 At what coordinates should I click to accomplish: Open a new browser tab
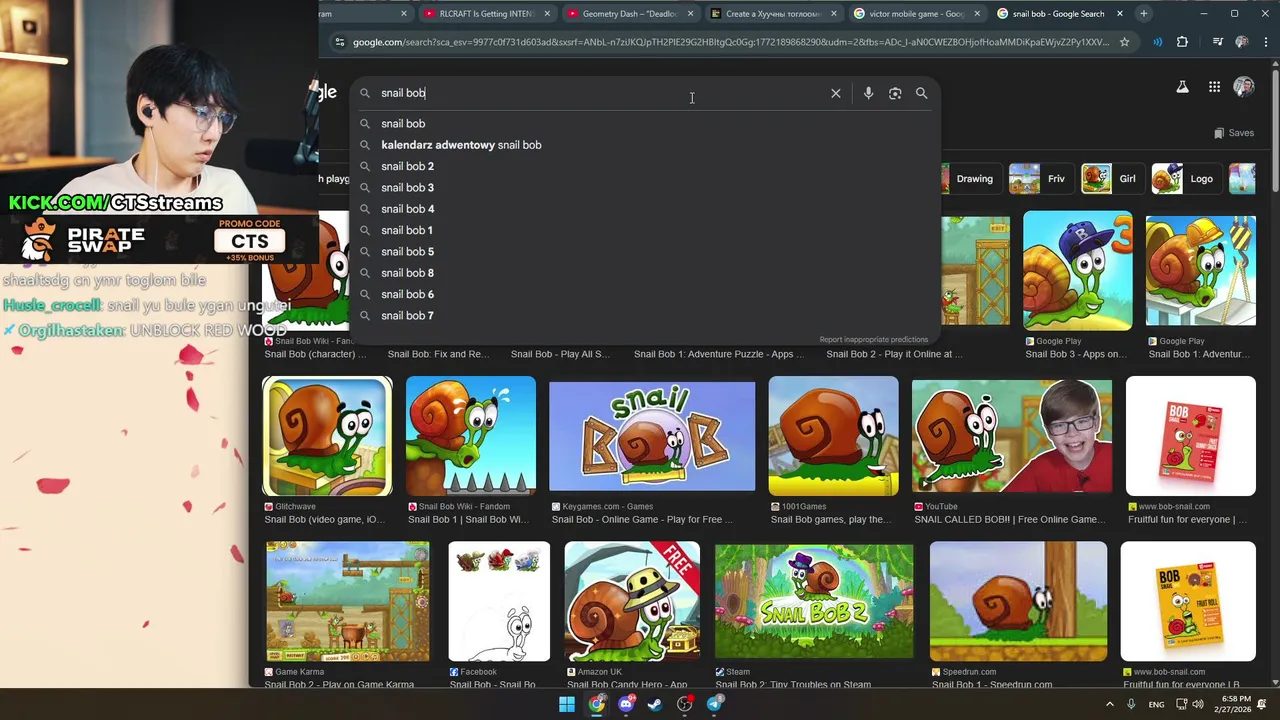[1143, 14]
